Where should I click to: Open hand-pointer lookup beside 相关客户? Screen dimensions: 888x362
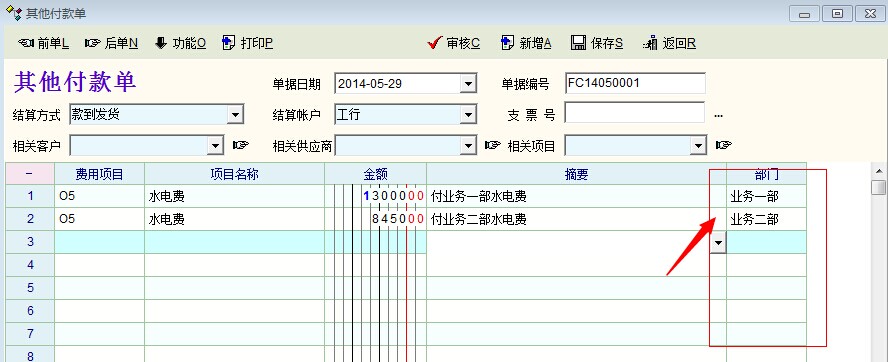pyautogui.click(x=241, y=146)
